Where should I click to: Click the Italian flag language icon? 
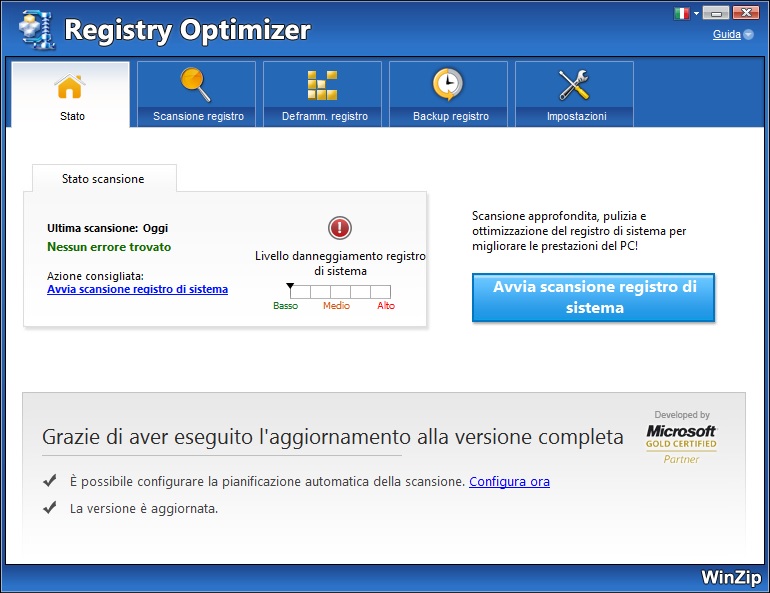(x=682, y=13)
